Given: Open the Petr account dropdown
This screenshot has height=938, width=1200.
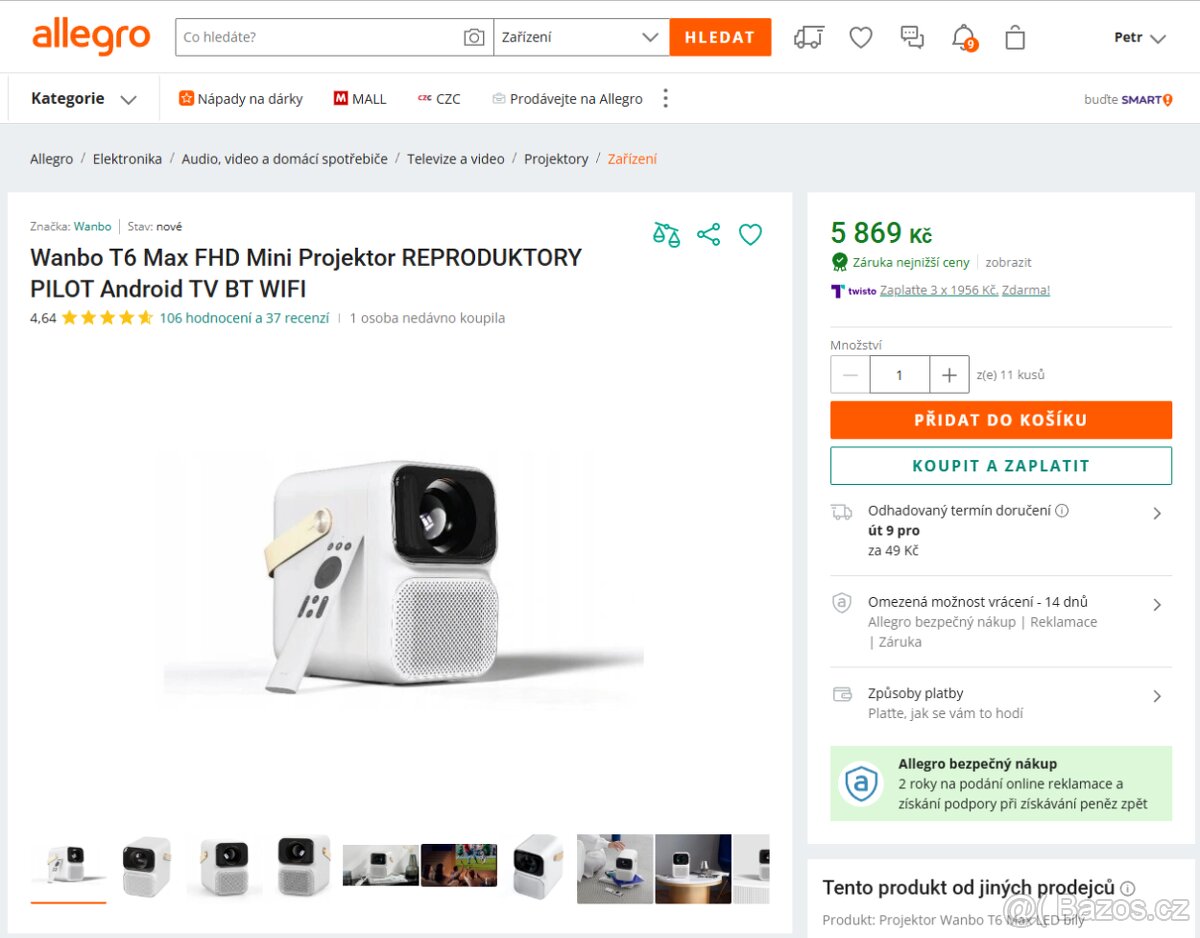Looking at the screenshot, I should coord(1140,37).
